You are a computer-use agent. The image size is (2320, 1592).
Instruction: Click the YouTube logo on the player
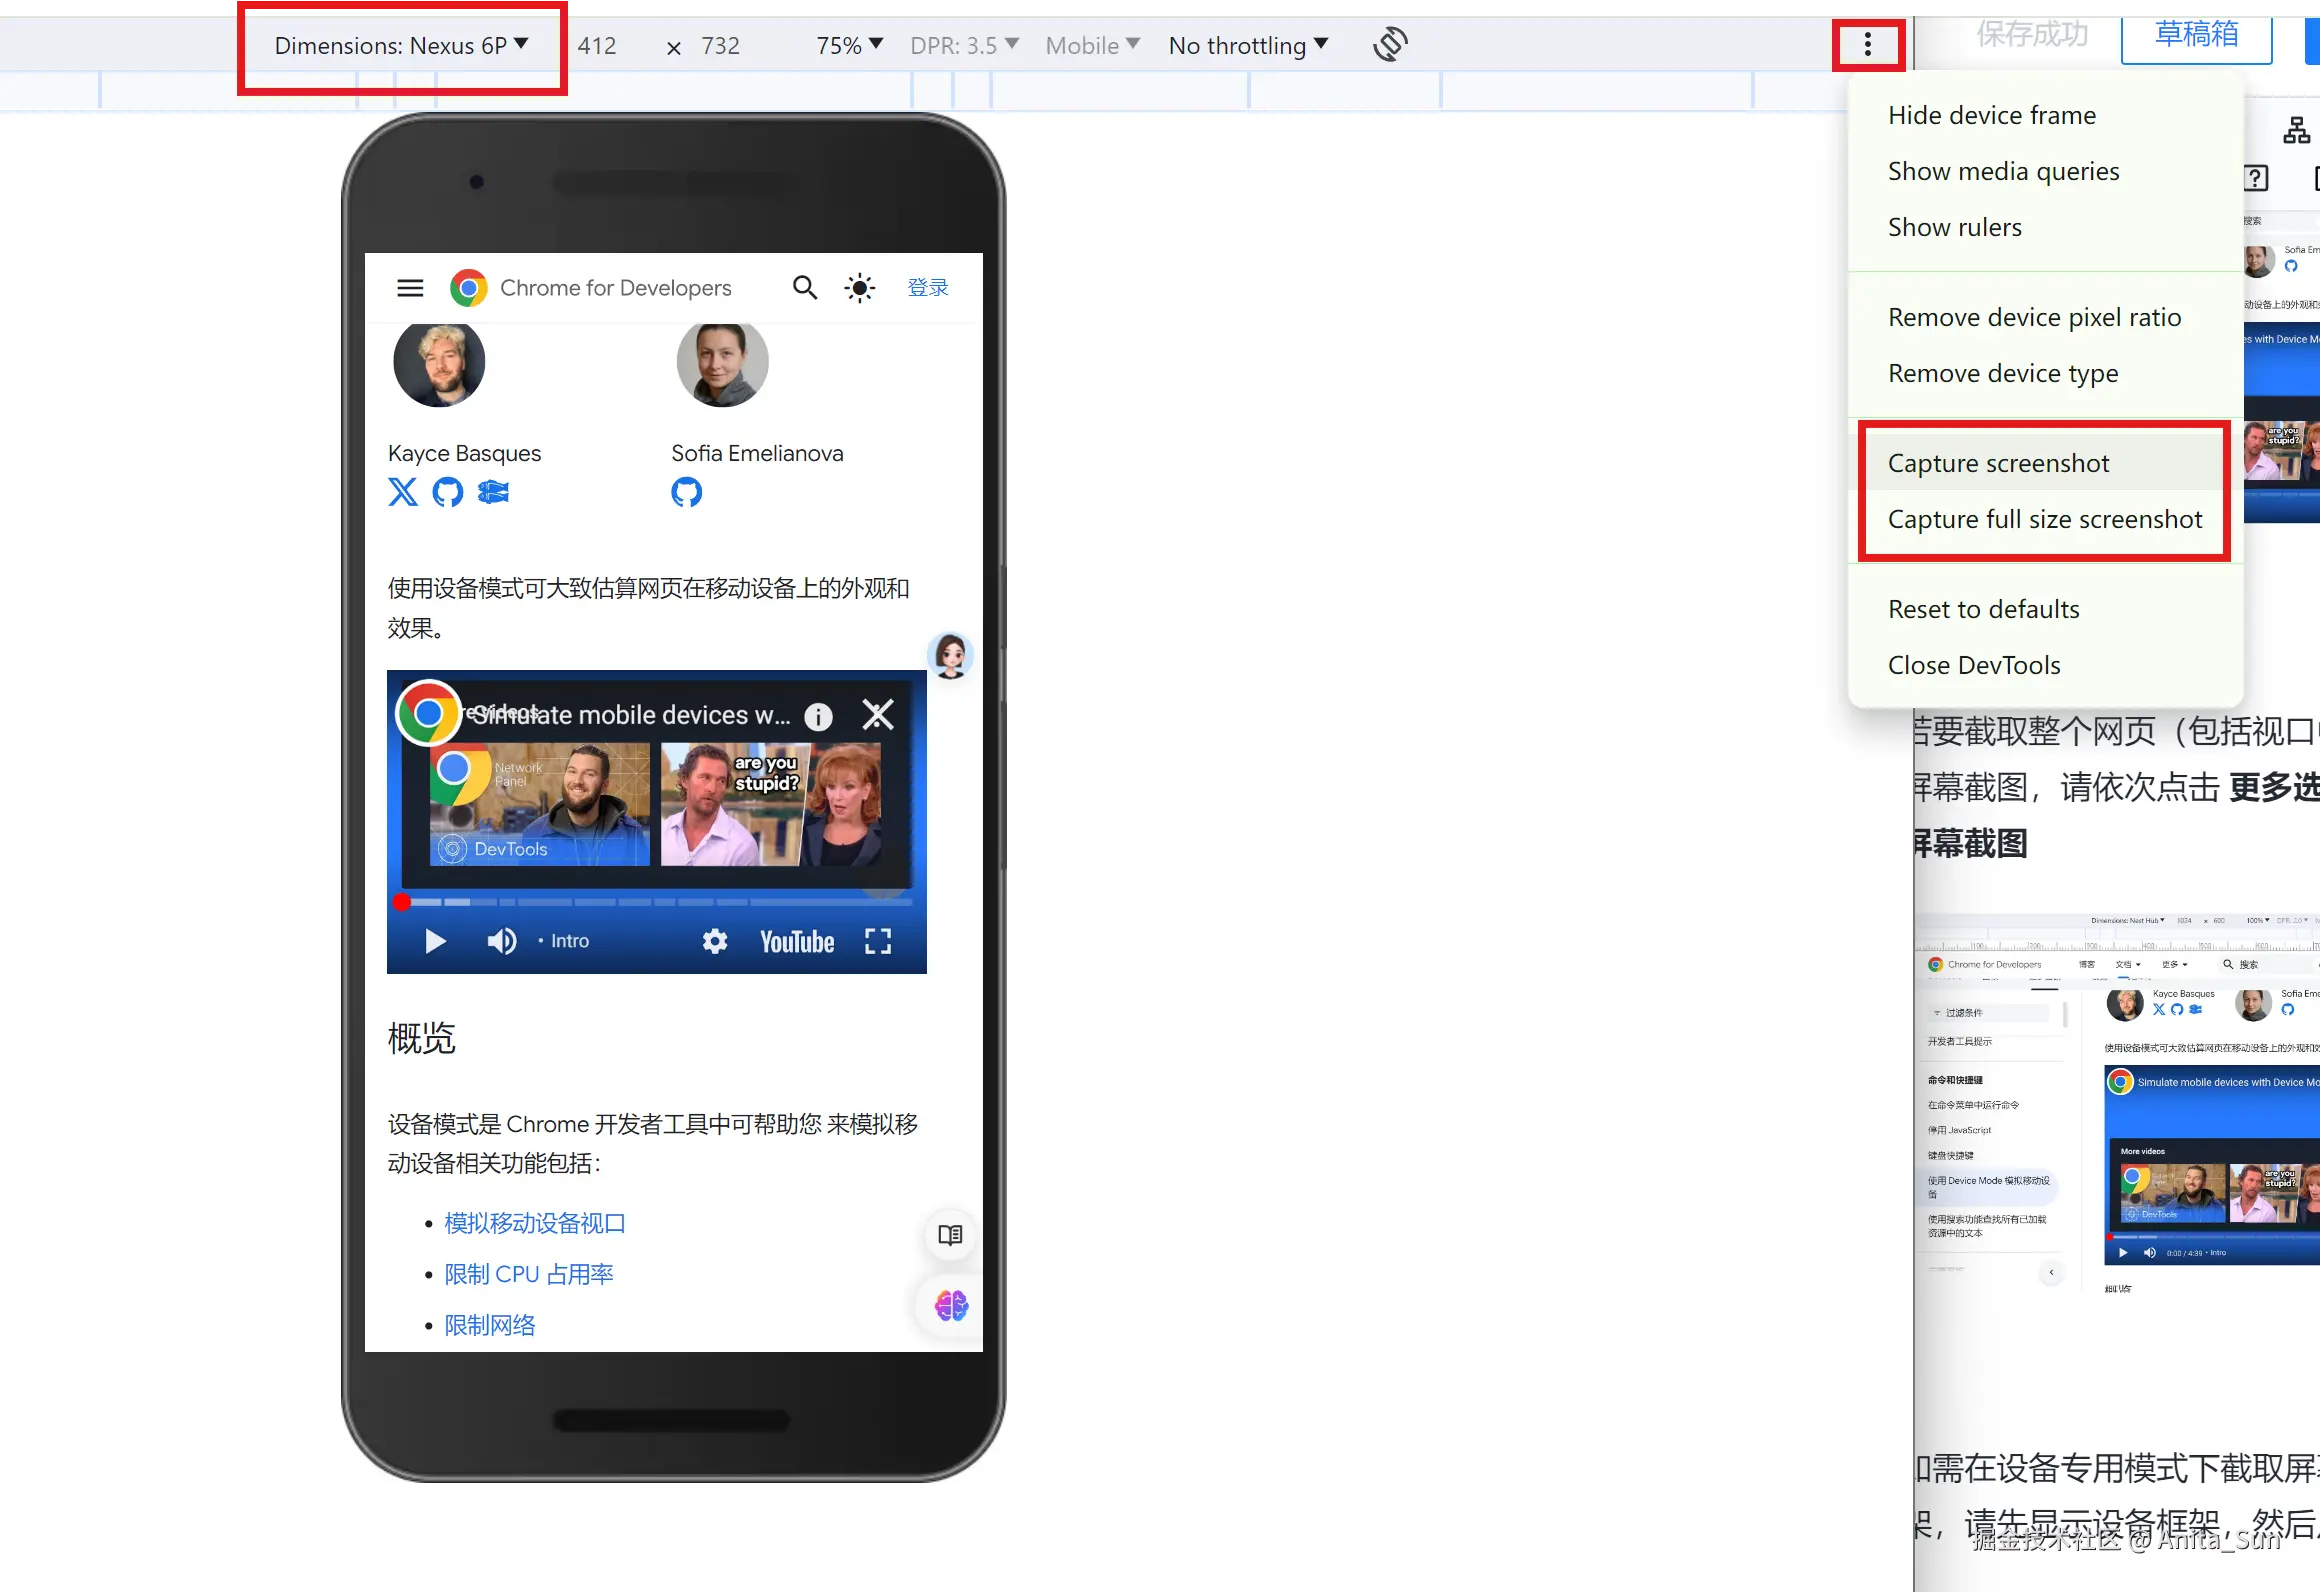click(x=797, y=942)
